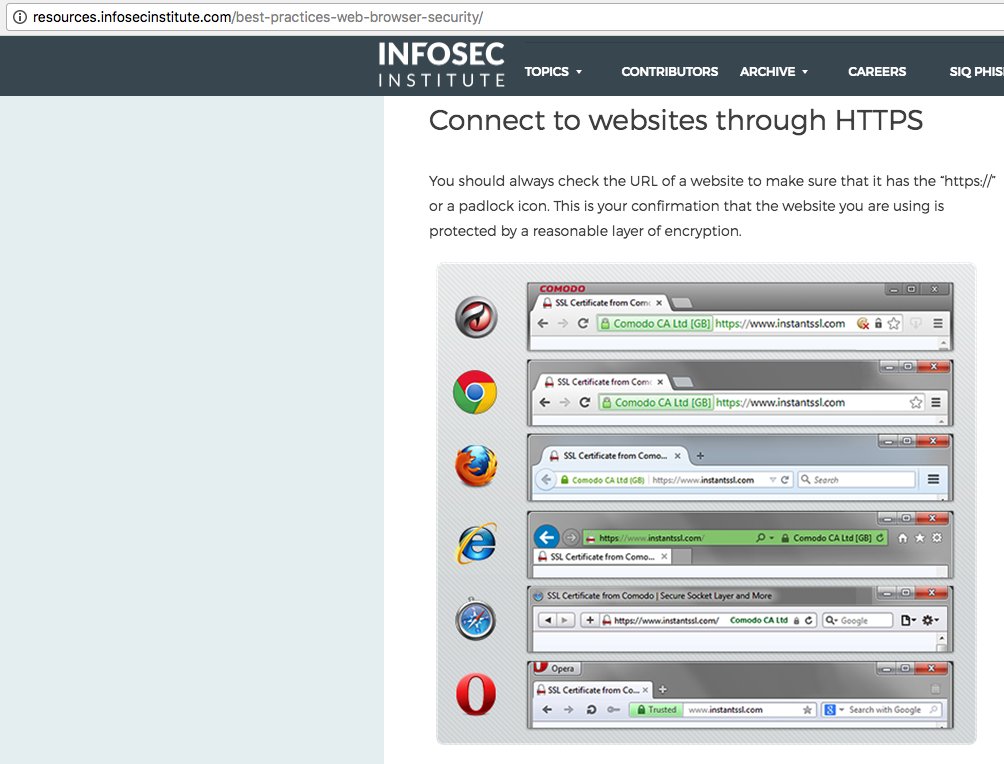The image size is (1004, 764).
Task: Click the Google Chrome logo in image
Action: coord(474,392)
